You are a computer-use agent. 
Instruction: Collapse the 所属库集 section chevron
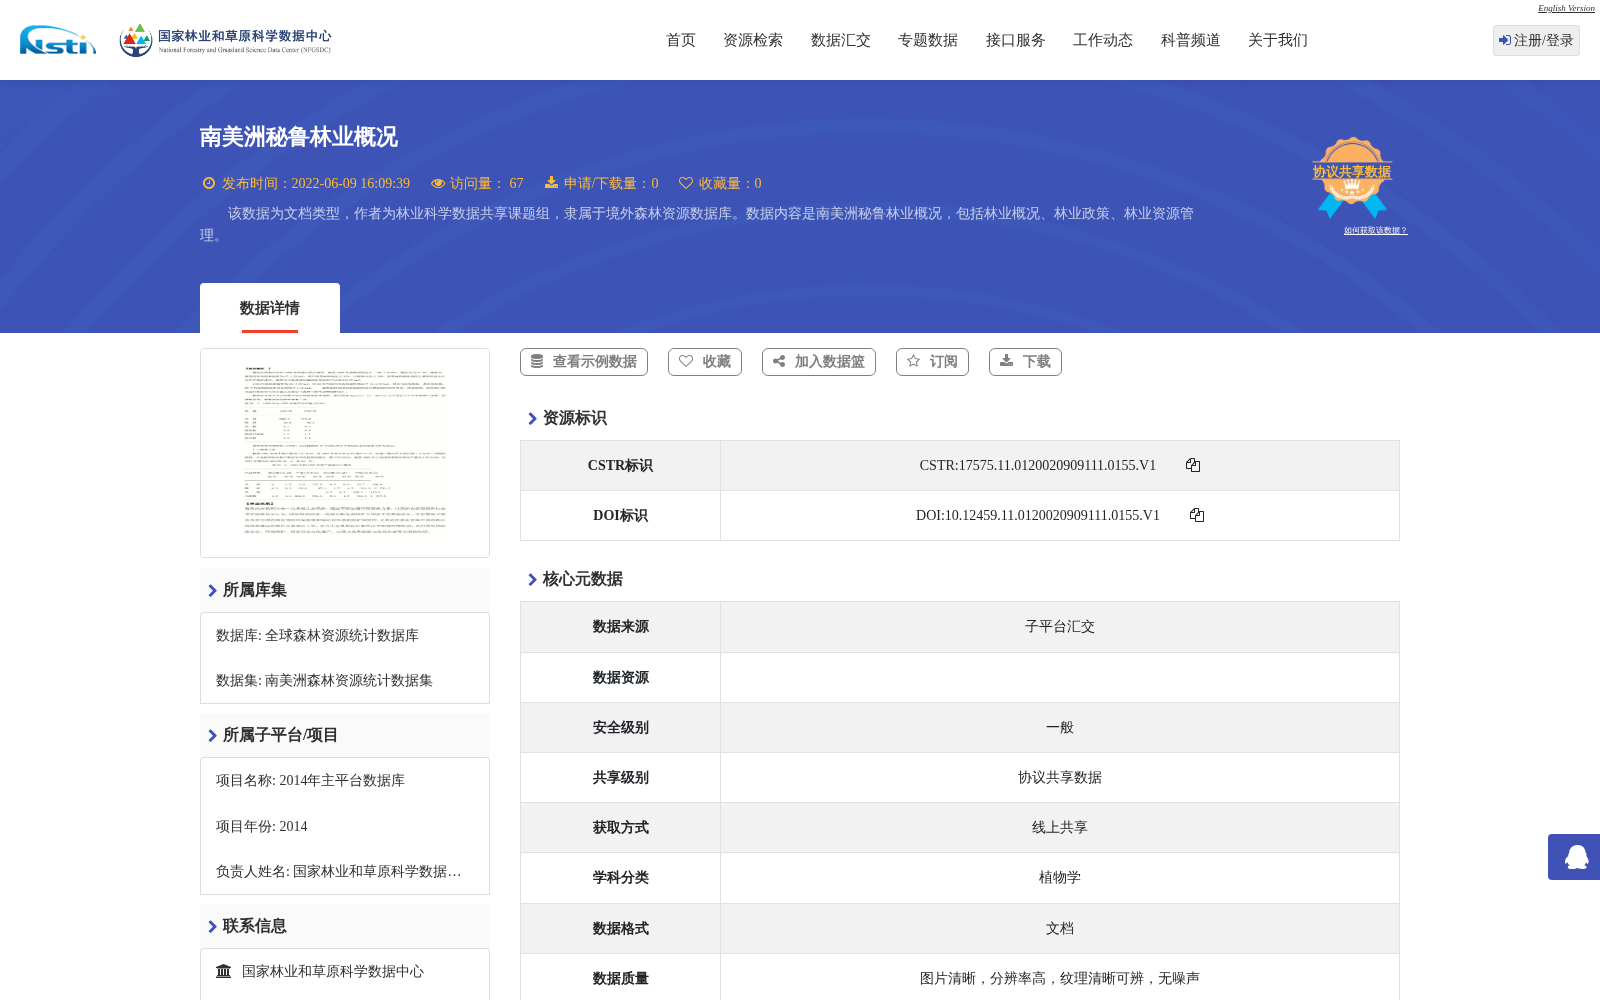(x=212, y=591)
